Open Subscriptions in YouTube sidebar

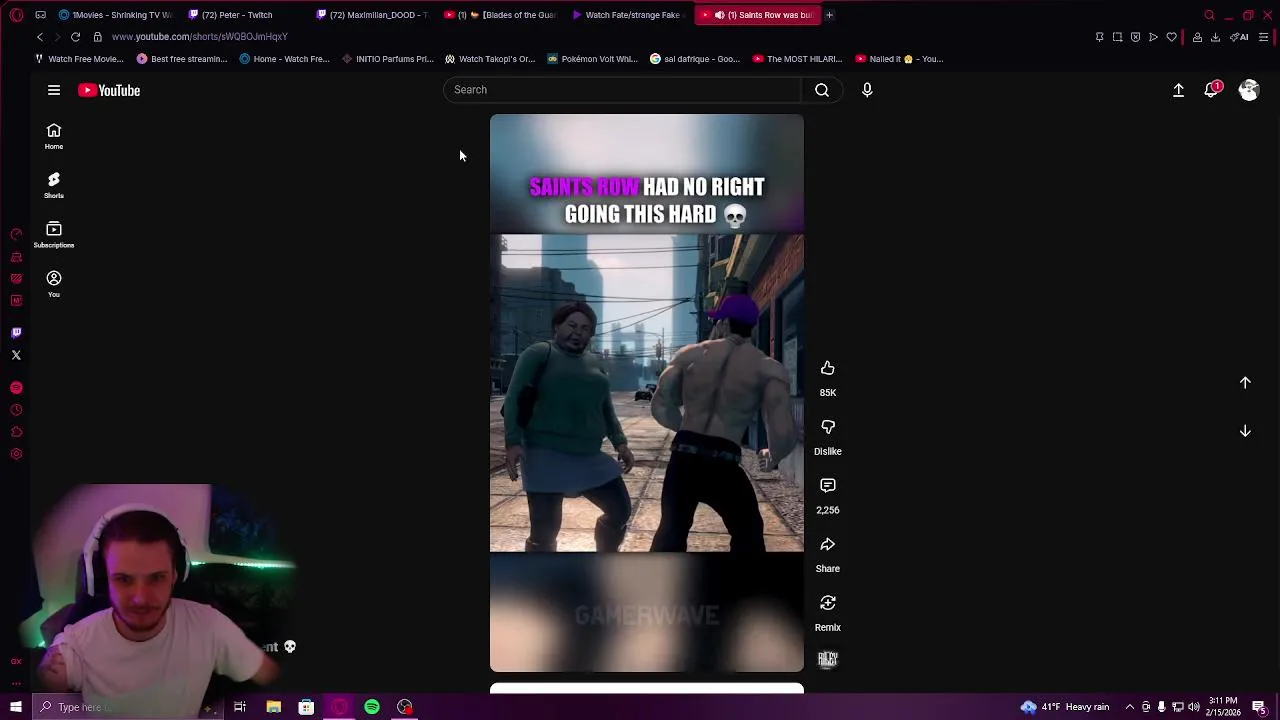coord(54,235)
